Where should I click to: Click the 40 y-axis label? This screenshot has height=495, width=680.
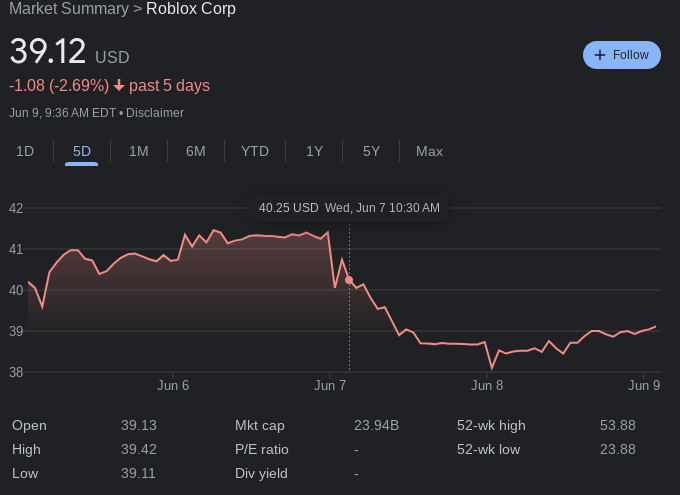(16, 290)
